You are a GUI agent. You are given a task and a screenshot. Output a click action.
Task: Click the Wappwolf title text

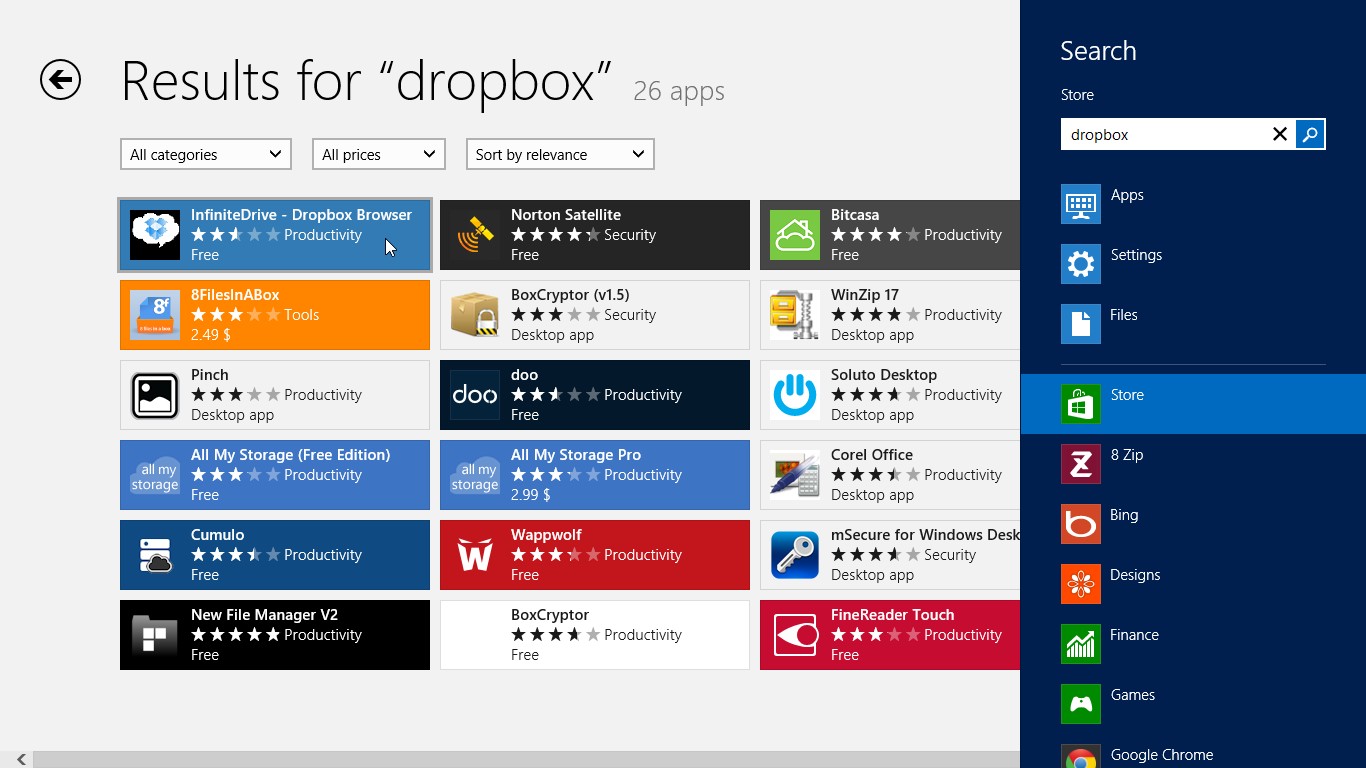point(546,535)
